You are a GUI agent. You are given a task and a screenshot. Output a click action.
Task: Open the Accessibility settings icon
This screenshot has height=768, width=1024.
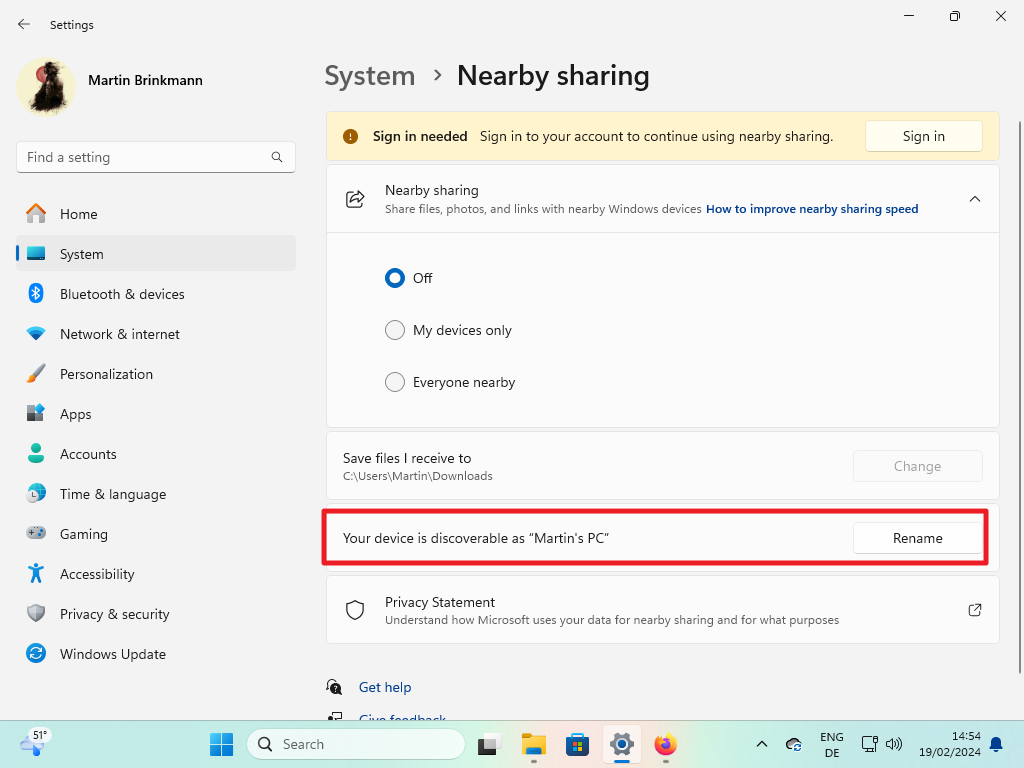tap(35, 573)
